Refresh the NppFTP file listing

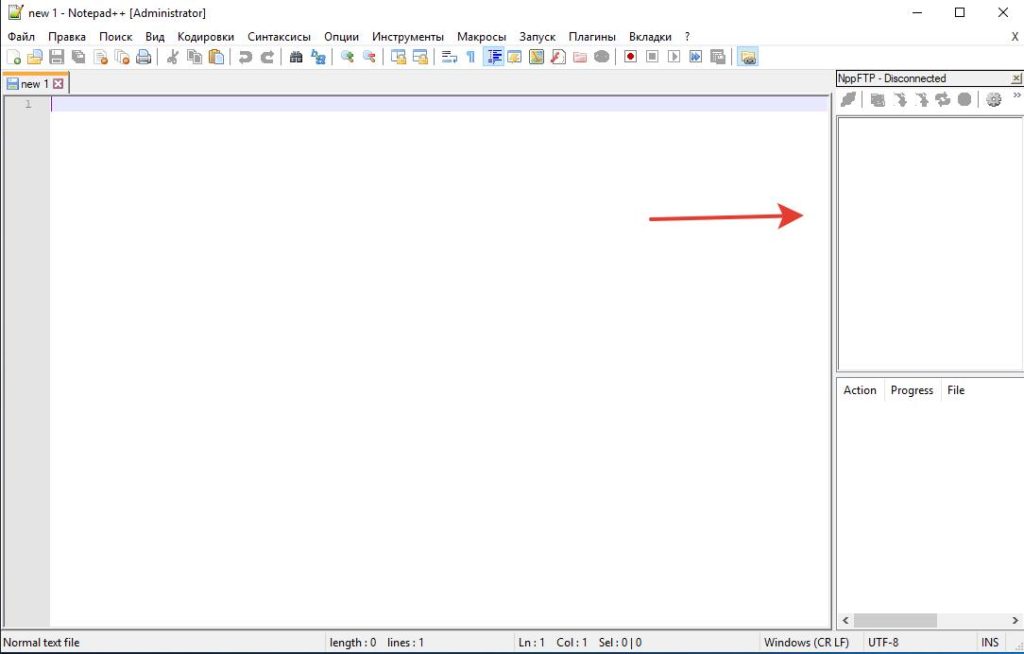click(x=942, y=99)
